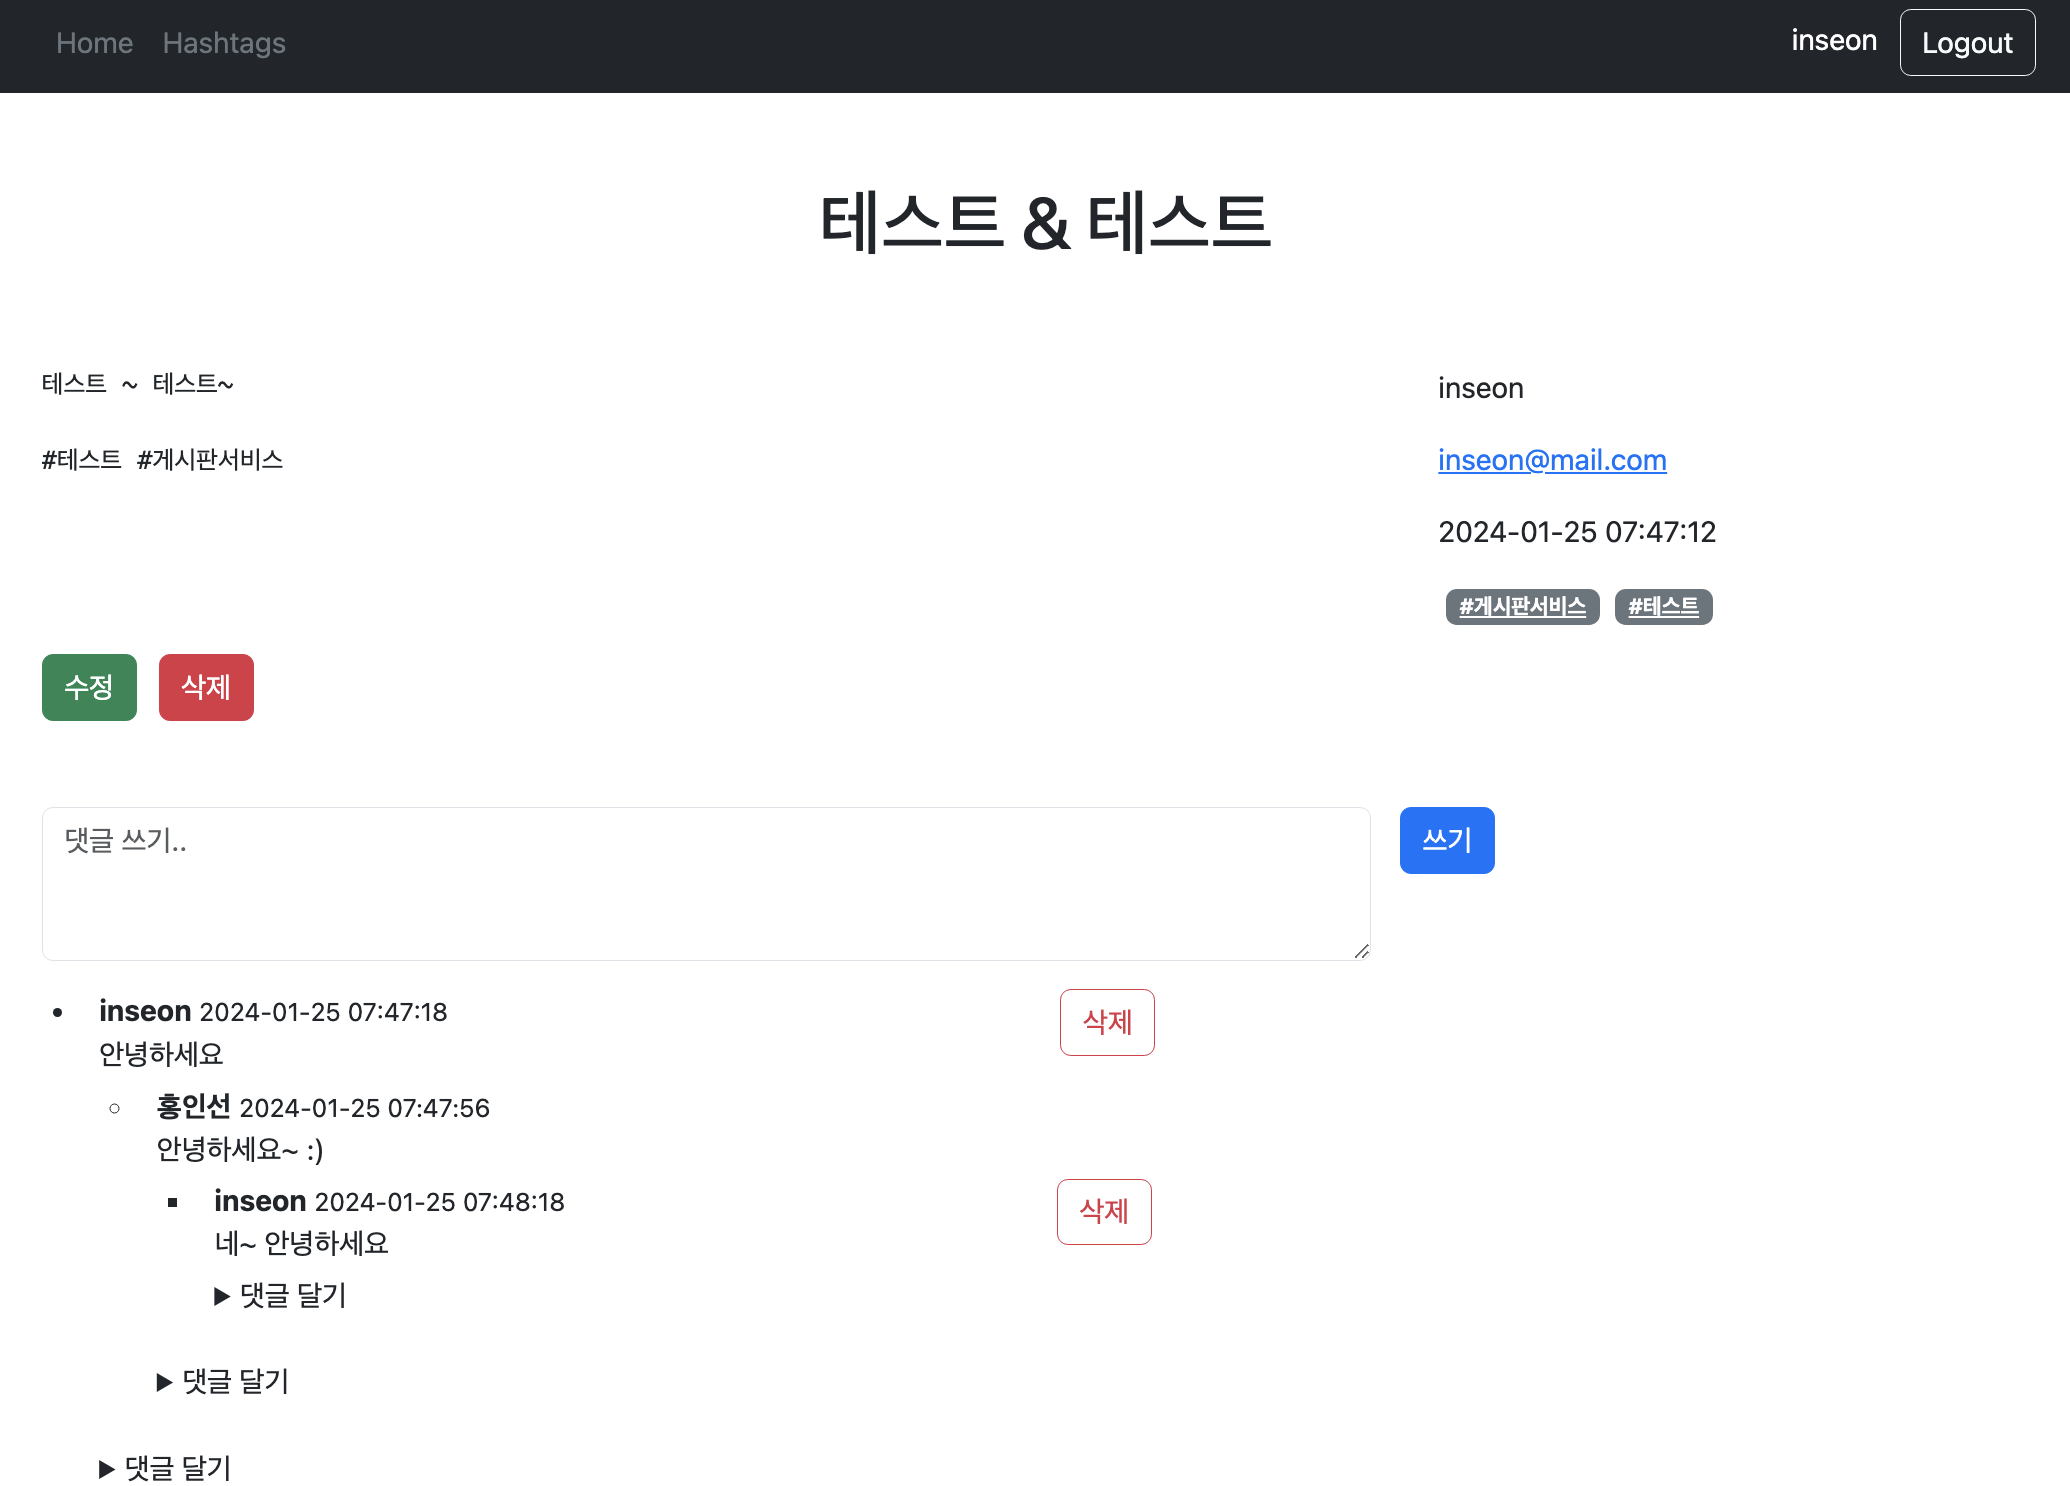Delete the 네~ 안녕하세요 reply comment
The image size is (2070, 1486).
coord(1103,1212)
